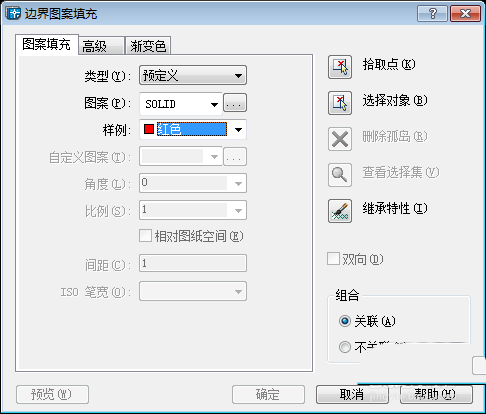Switch to the 高级 tab
The width and height of the screenshot is (486, 414).
tap(101, 46)
